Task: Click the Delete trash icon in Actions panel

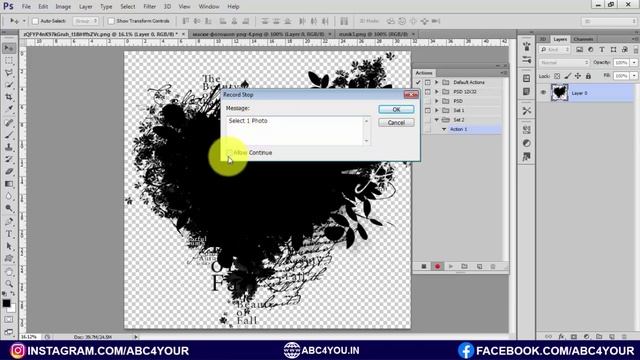Action: tap(493, 267)
